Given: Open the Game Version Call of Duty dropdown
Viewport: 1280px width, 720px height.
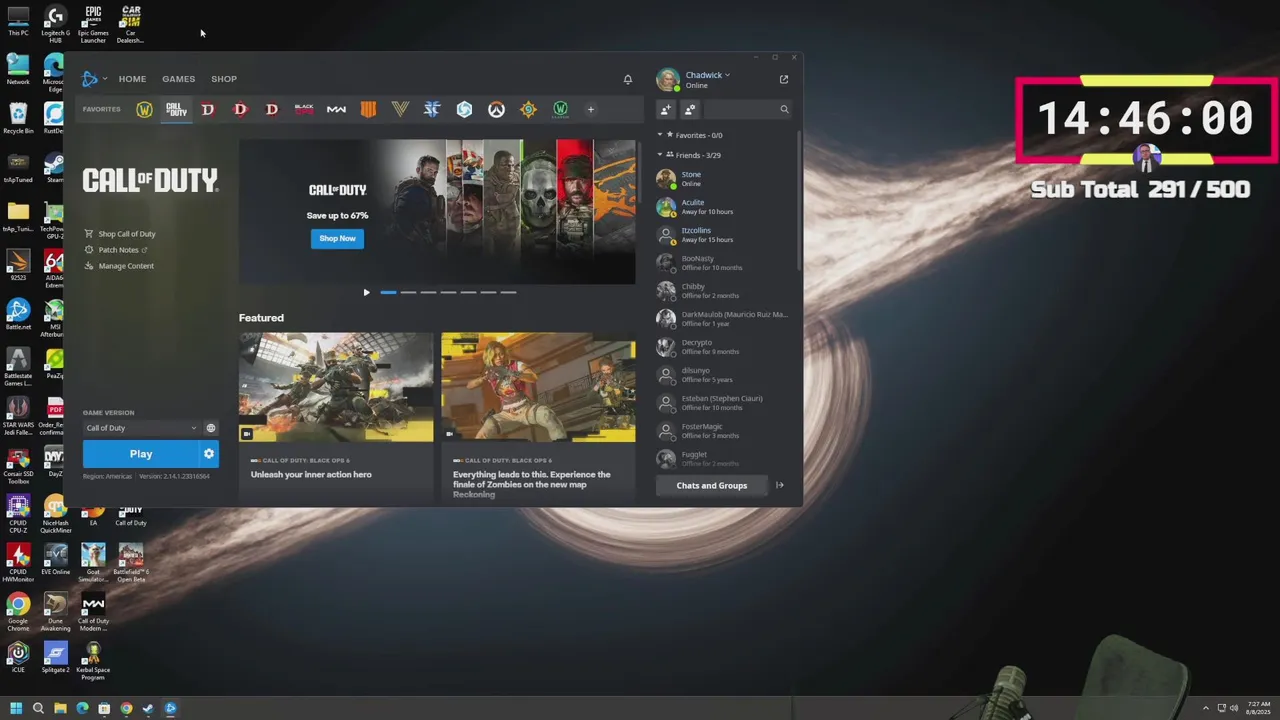Looking at the screenshot, I should [x=140, y=428].
